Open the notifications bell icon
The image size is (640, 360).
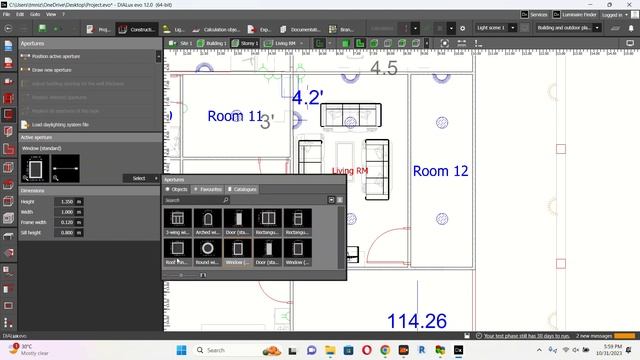(x=631, y=28)
